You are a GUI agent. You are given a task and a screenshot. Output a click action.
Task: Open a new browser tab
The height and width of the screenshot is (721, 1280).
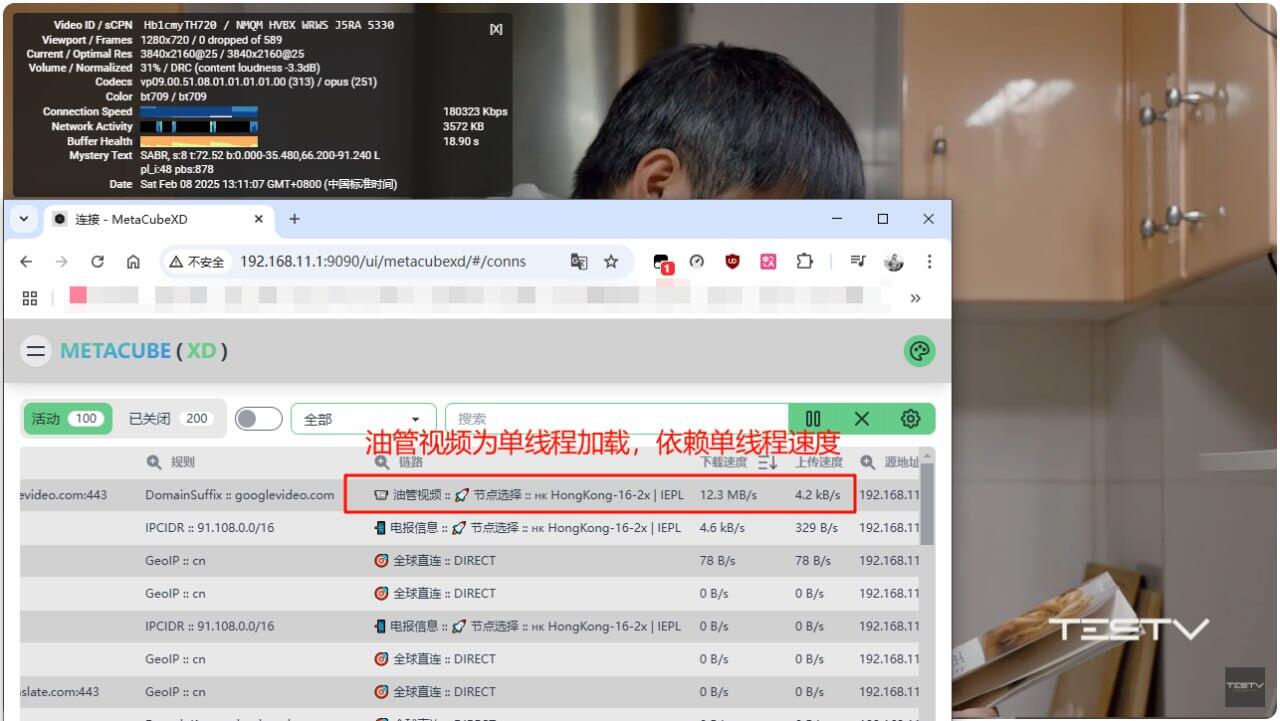(x=294, y=219)
